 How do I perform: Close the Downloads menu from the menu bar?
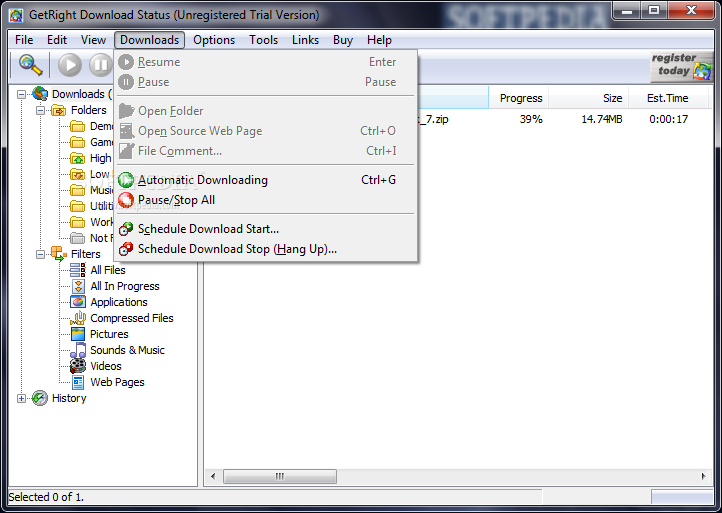[150, 40]
